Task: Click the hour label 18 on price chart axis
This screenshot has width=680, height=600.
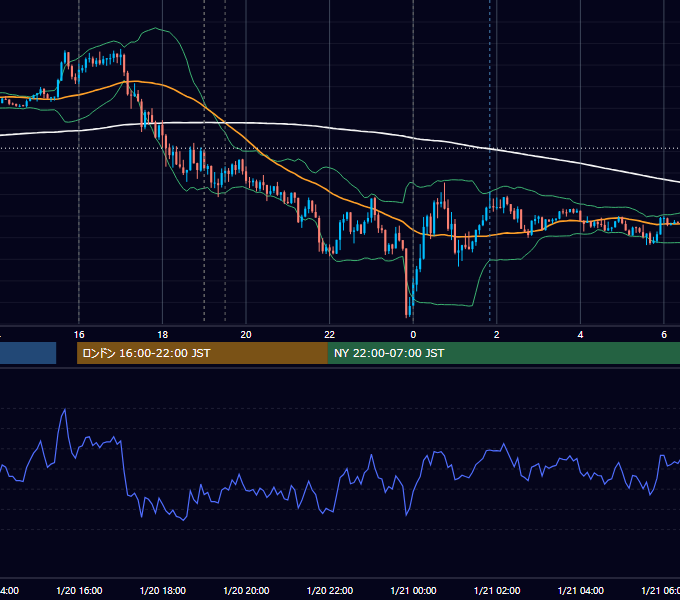Action: [x=163, y=335]
